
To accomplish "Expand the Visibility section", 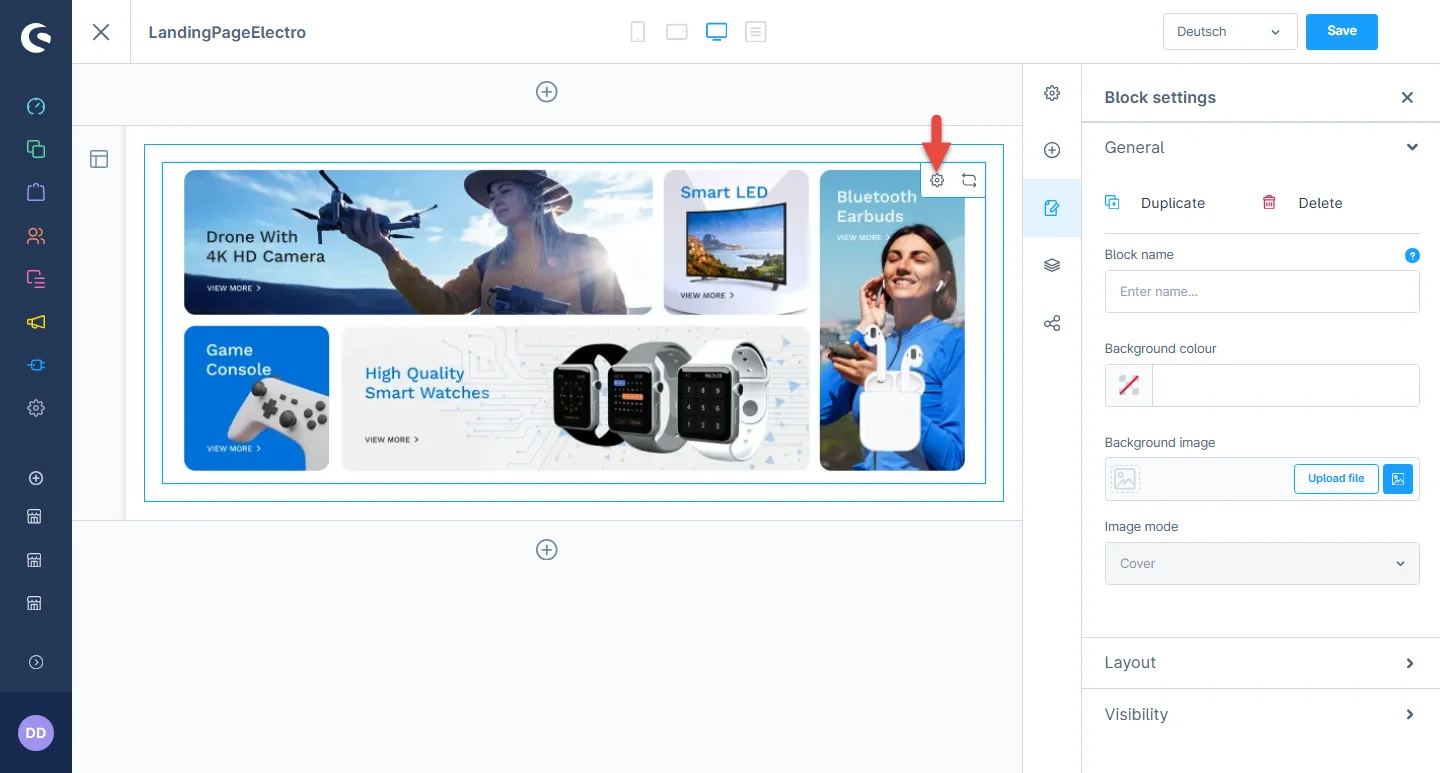I will [1260, 715].
